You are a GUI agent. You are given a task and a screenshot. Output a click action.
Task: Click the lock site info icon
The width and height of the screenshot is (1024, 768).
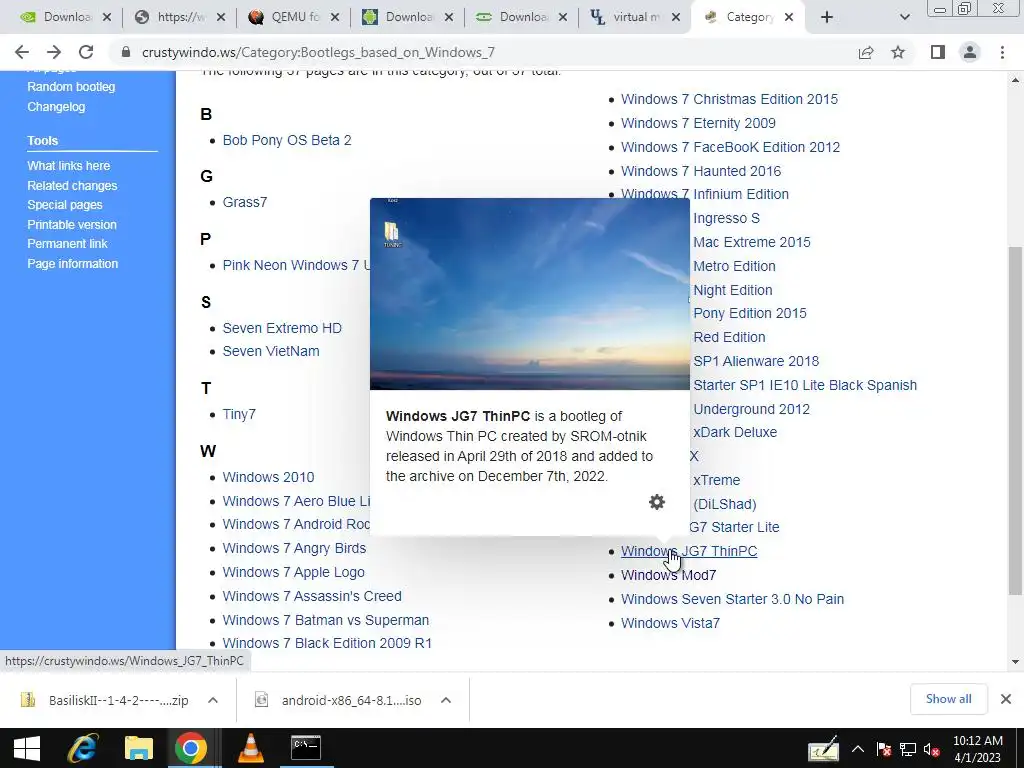coord(126,52)
